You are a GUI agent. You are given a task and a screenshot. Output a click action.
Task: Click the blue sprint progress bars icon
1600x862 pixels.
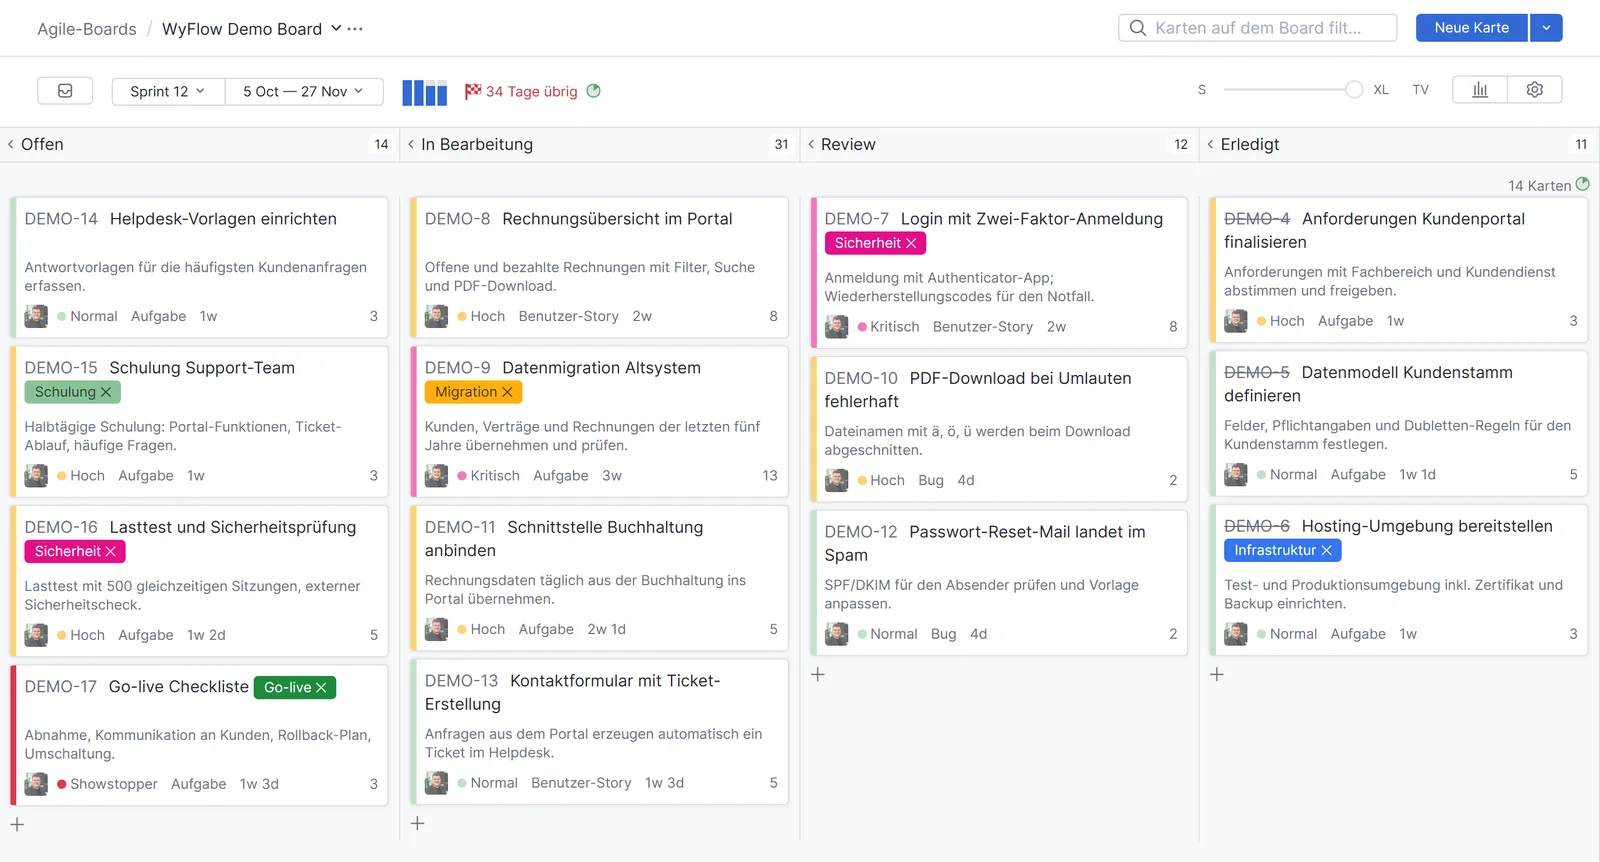(425, 92)
